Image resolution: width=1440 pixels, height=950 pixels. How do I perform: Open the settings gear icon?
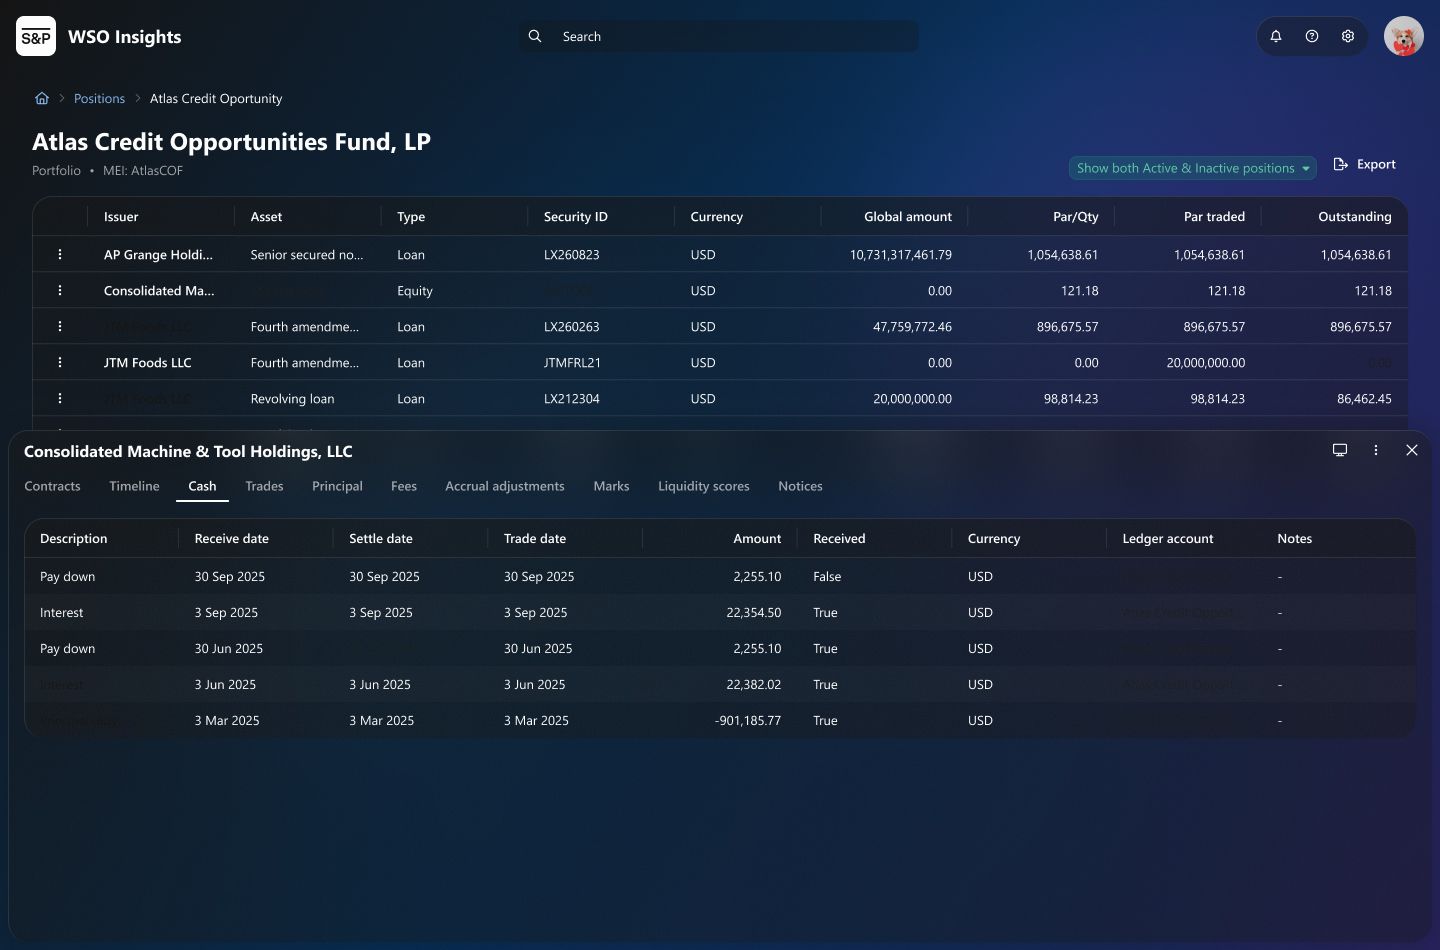[x=1348, y=36]
